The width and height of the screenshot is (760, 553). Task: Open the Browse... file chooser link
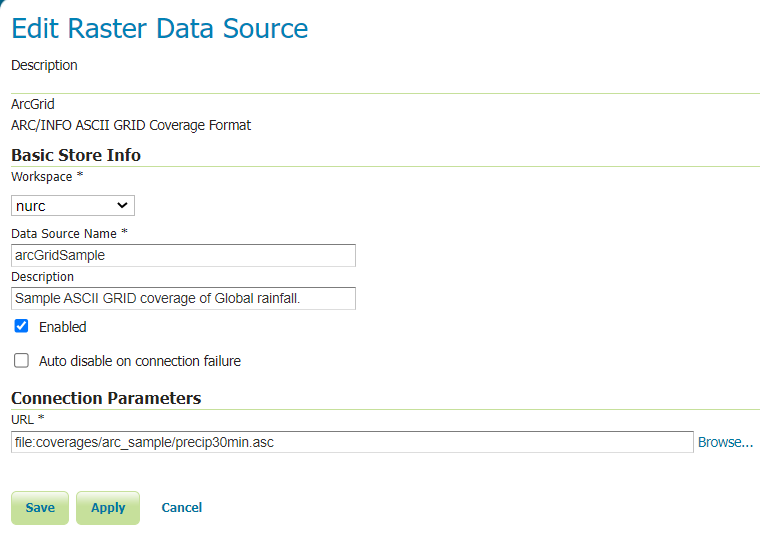click(725, 442)
